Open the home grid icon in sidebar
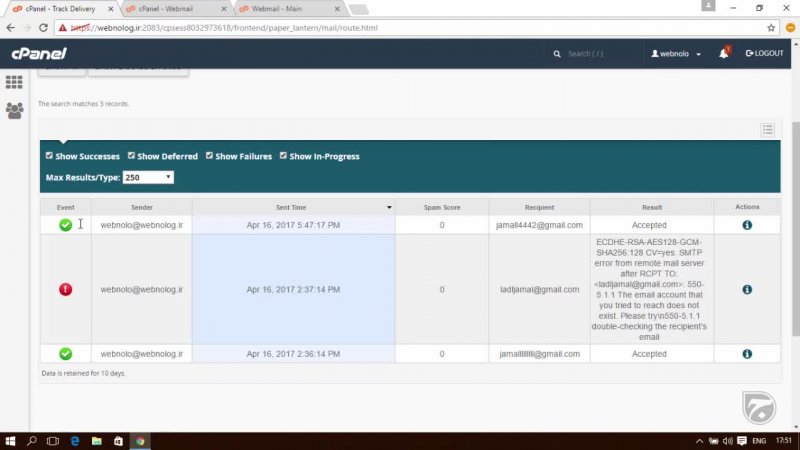This screenshot has width=800, height=450. click(14, 82)
